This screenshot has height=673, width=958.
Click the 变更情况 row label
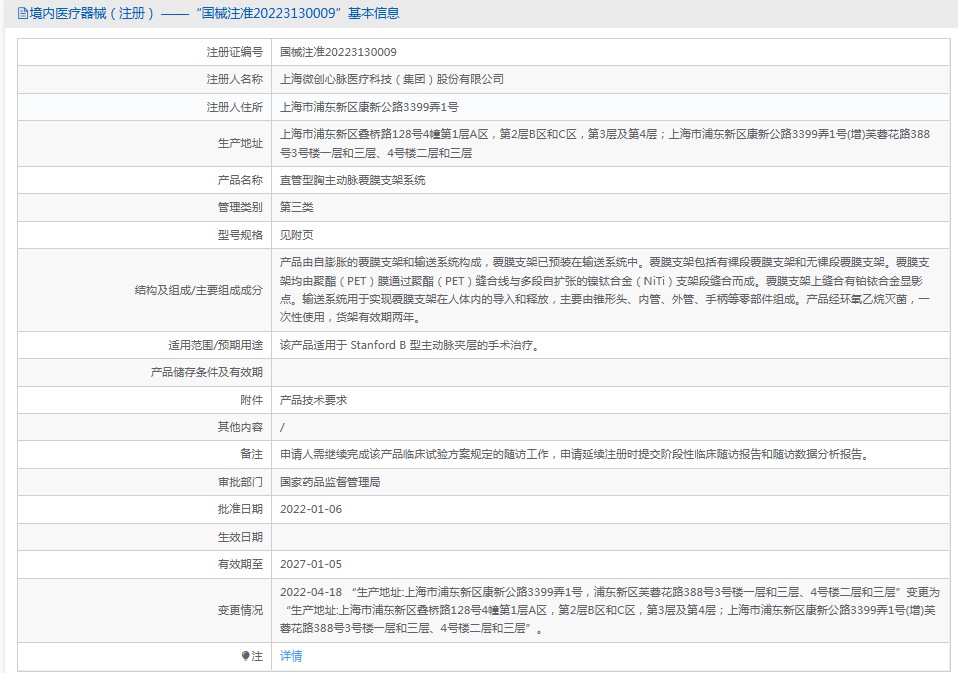(240, 610)
